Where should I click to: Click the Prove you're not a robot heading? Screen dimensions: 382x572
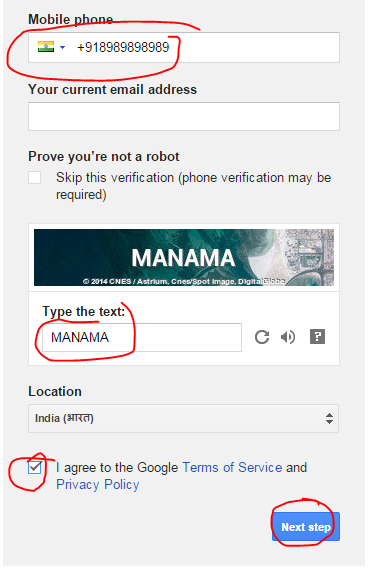(x=104, y=156)
